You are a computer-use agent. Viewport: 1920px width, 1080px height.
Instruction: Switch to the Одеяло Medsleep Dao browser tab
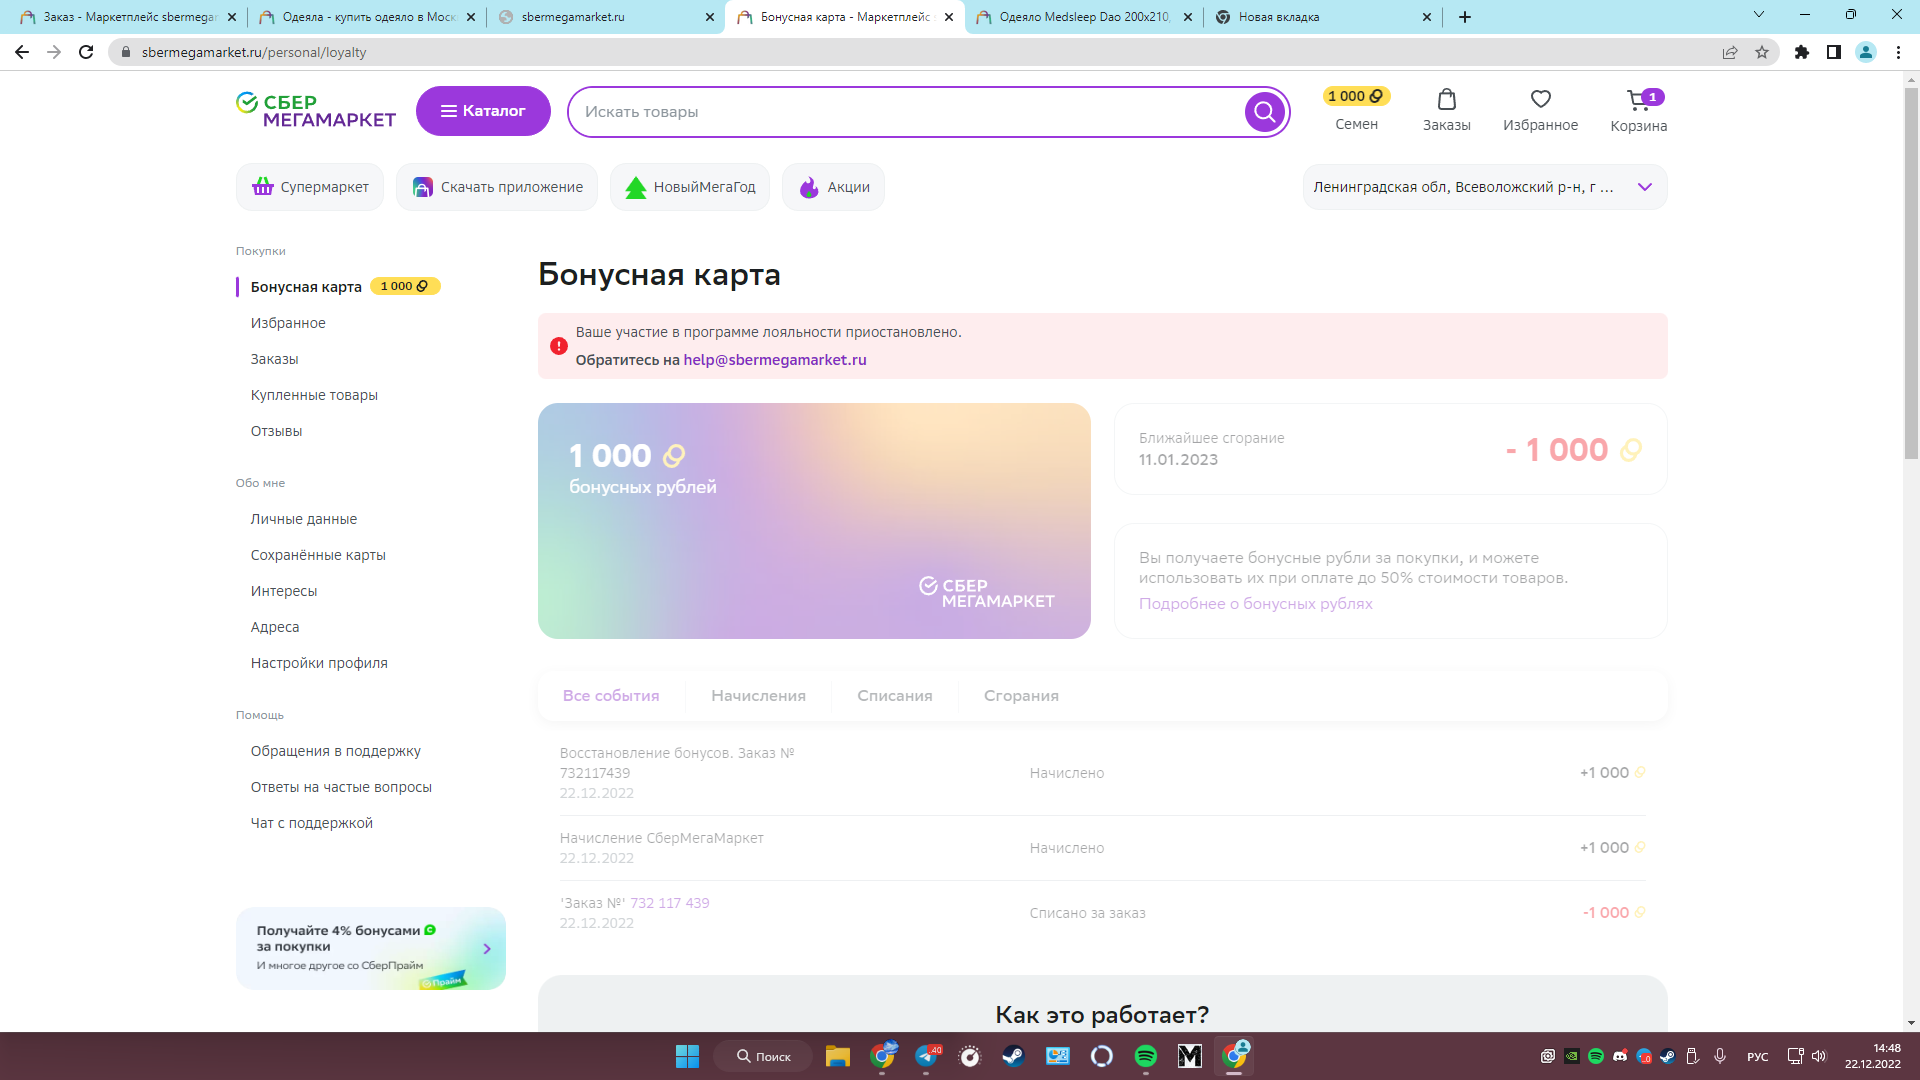(x=1084, y=17)
